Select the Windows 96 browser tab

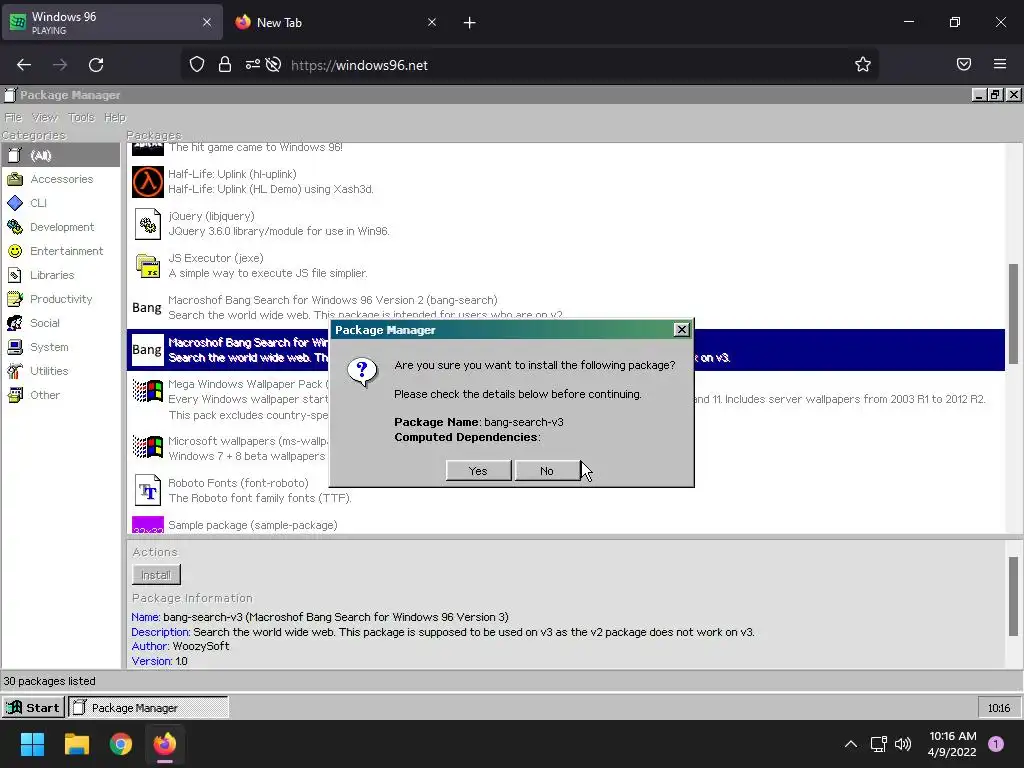pyautogui.click(x=112, y=22)
